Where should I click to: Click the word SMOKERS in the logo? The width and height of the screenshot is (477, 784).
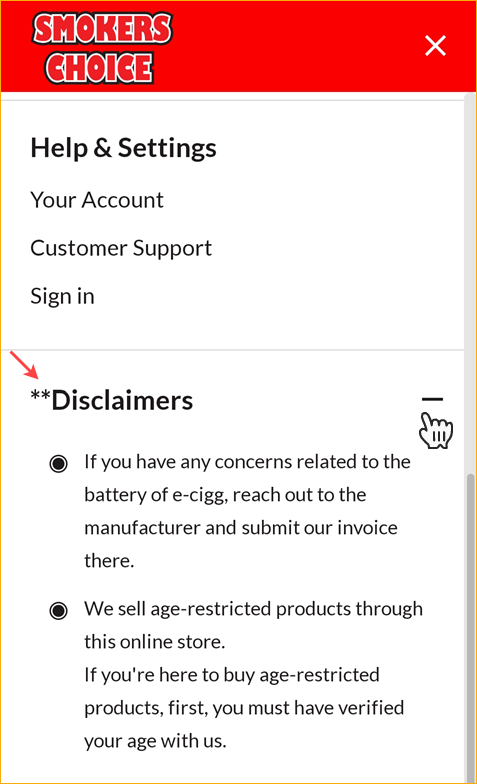click(x=102, y=28)
